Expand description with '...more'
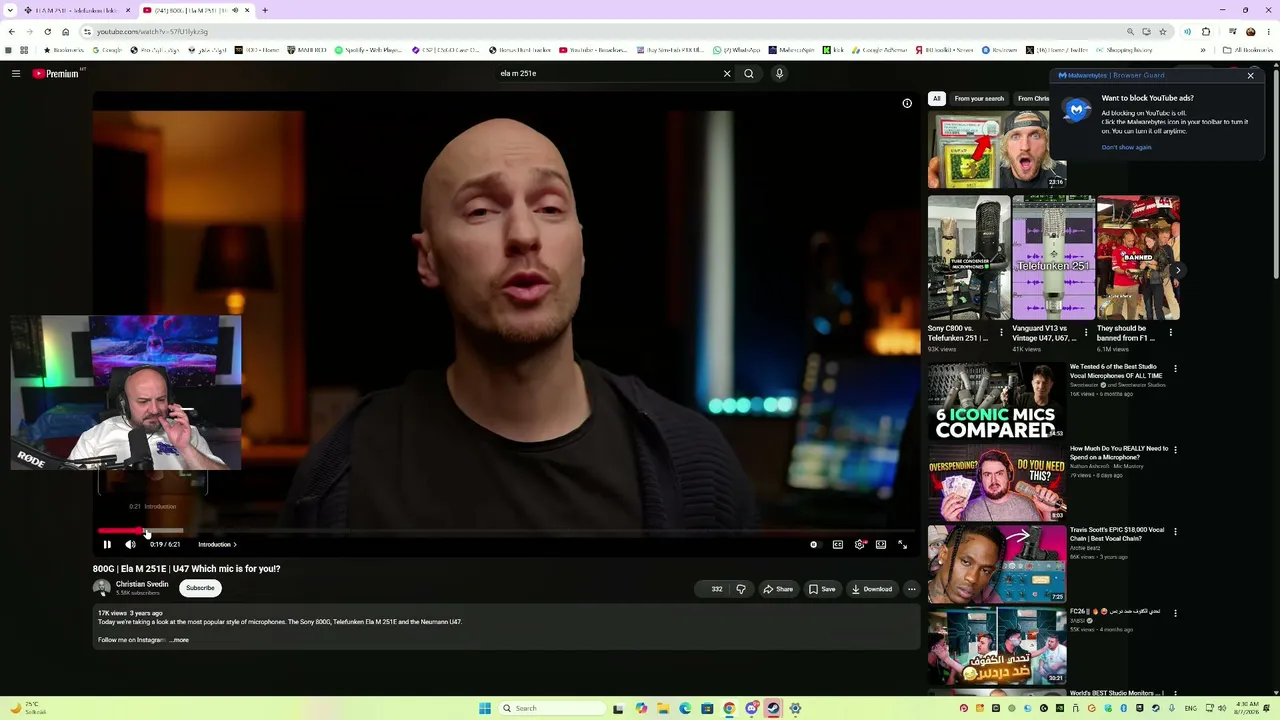The width and height of the screenshot is (1280, 720). (x=179, y=640)
